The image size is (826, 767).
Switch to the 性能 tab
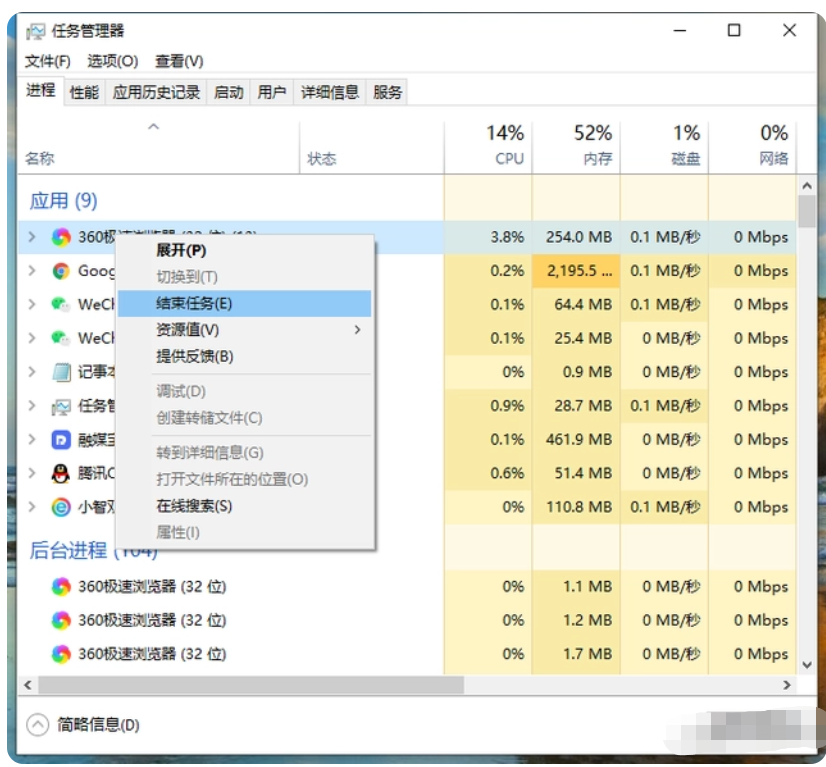pos(84,92)
